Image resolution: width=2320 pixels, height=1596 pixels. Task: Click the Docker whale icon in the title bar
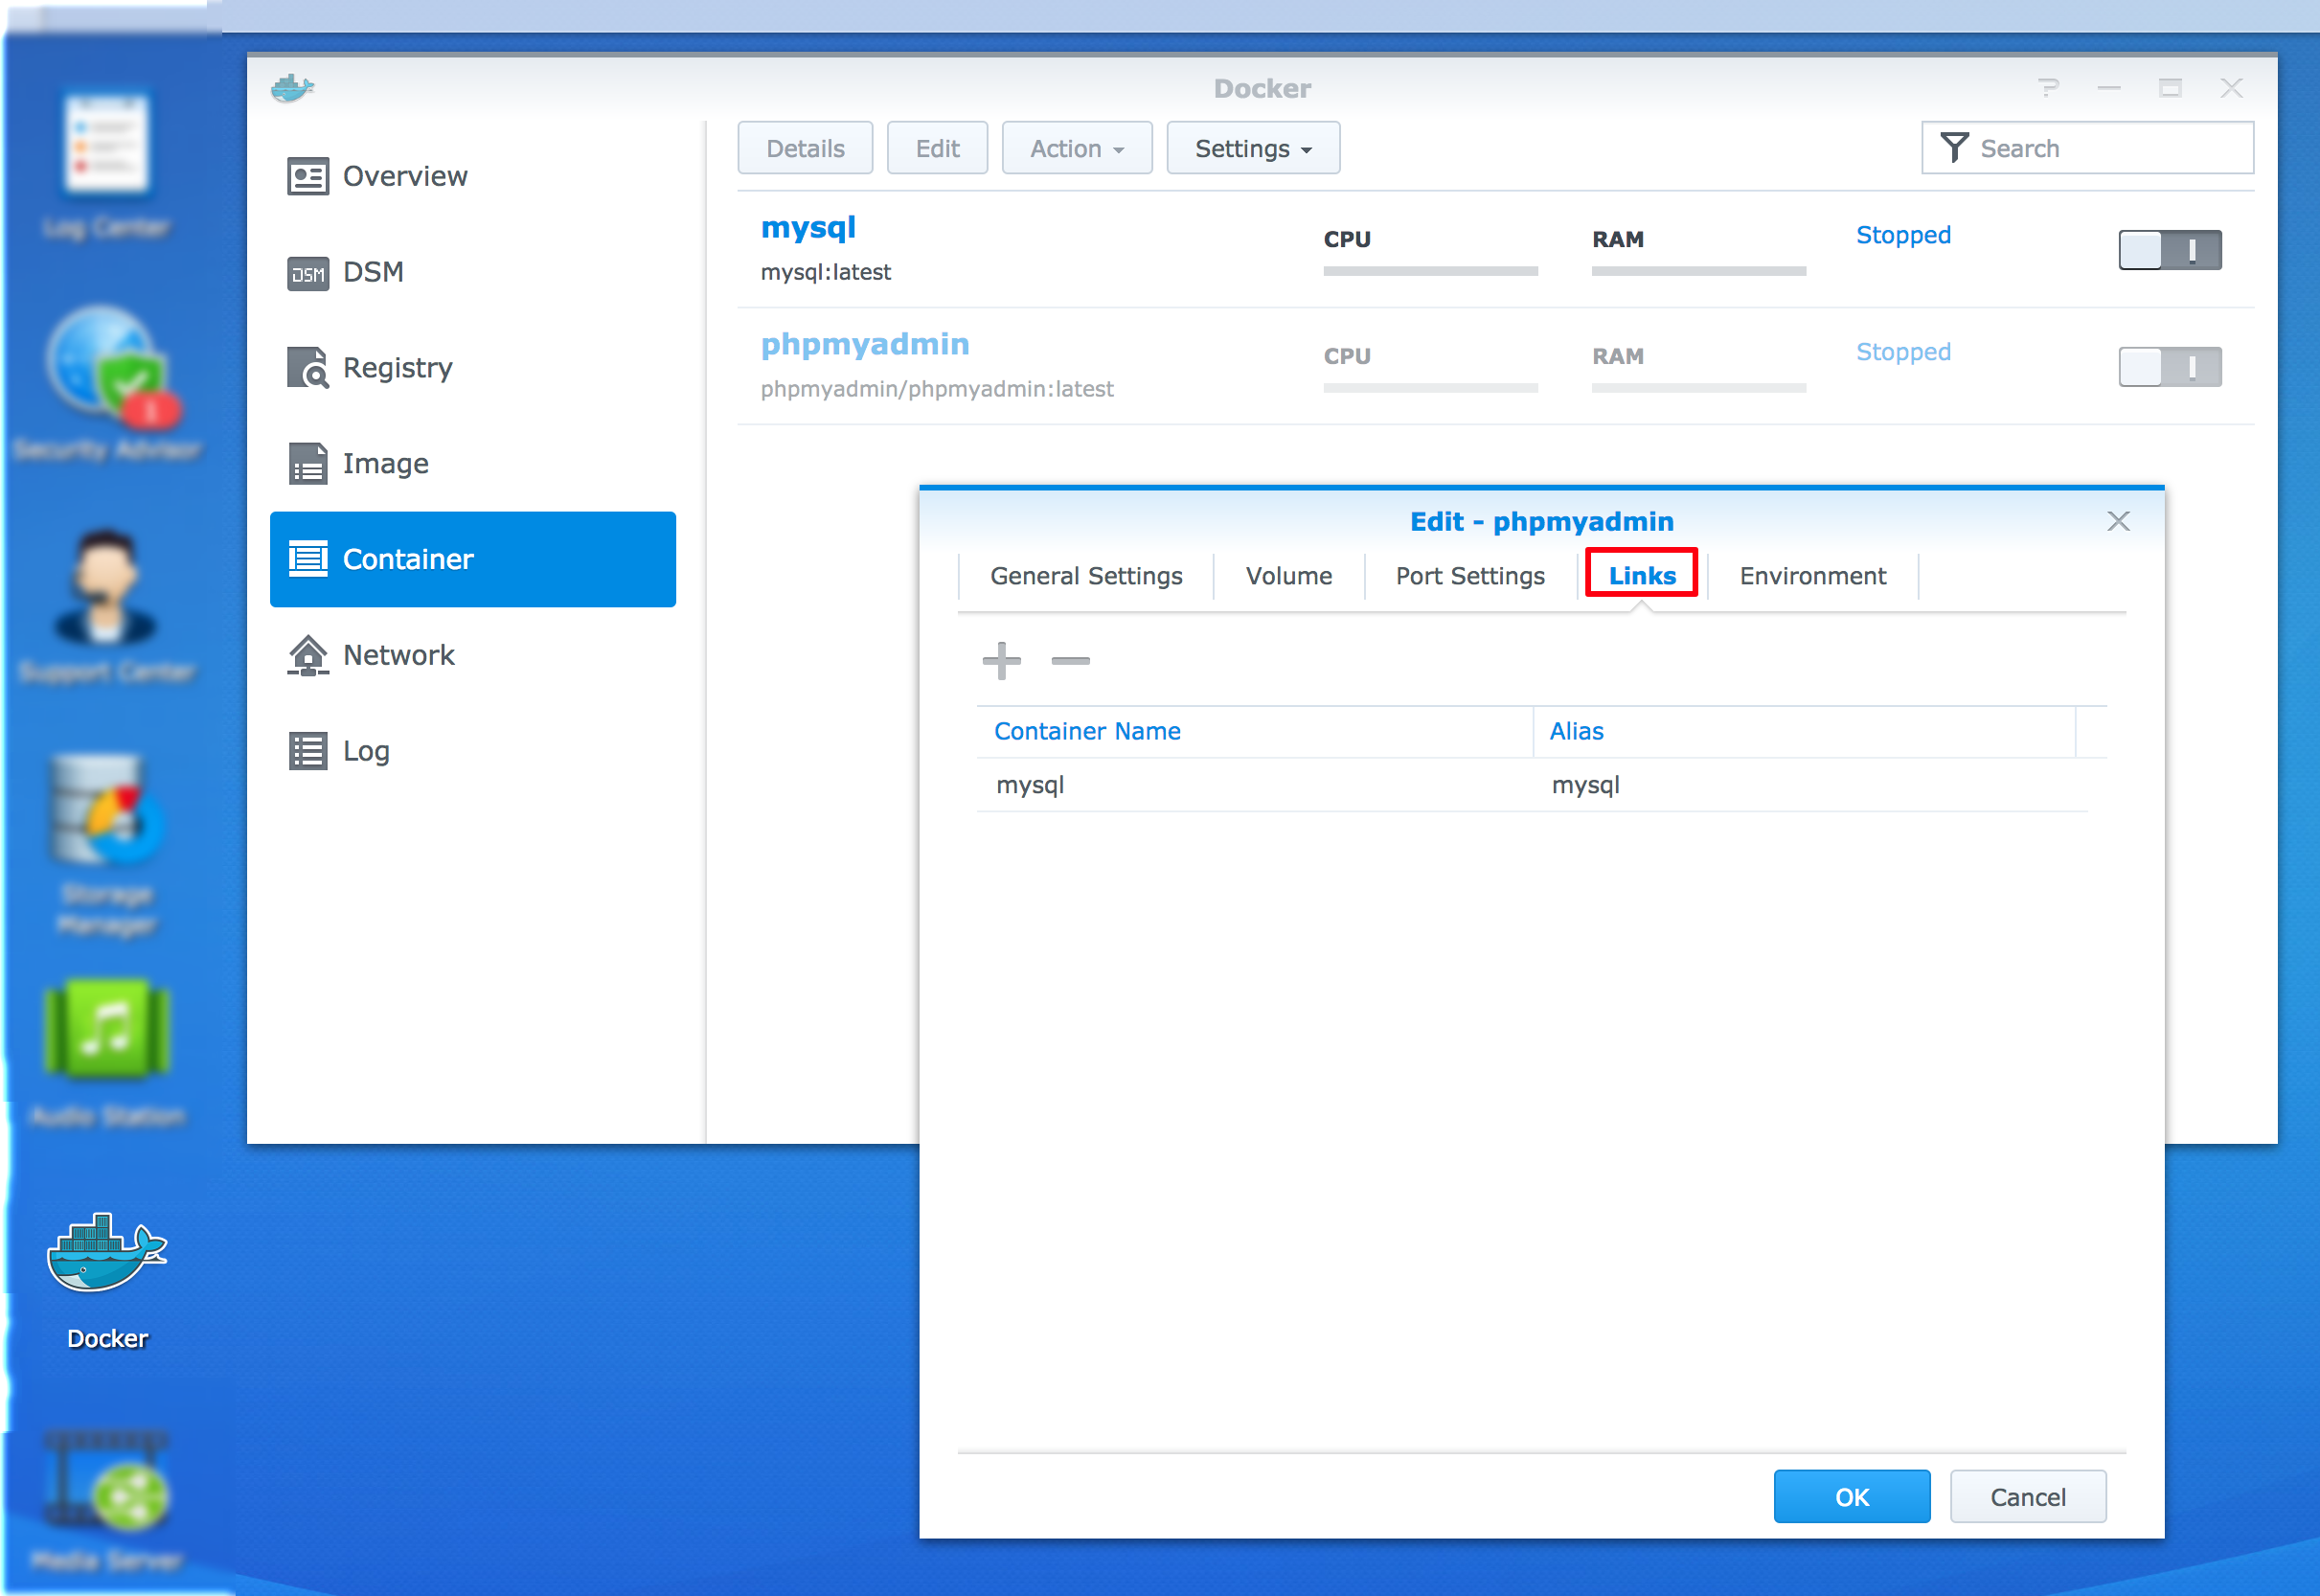click(292, 88)
